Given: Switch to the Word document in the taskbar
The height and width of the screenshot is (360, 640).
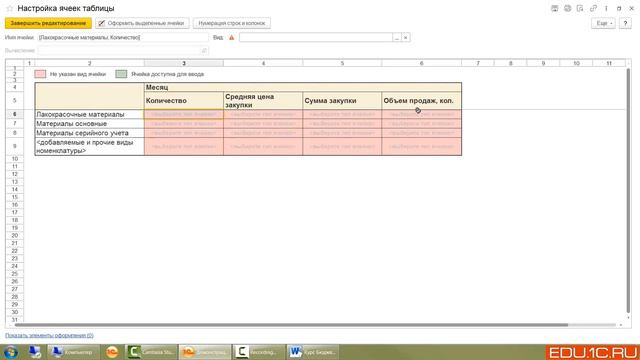Looking at the screenshot, I should coord(313,352).
